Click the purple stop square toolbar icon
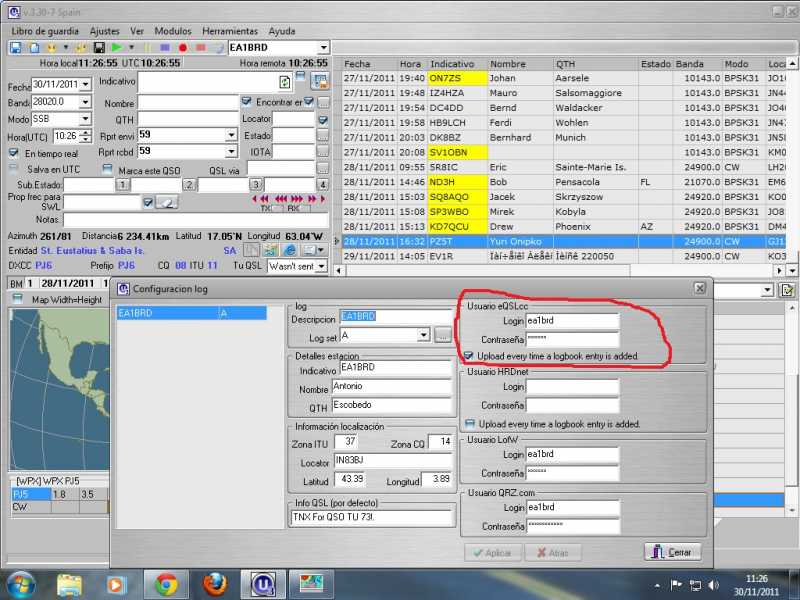Image resolution: width=800 pixels, height=600 pixels. [x=165, y=47]
